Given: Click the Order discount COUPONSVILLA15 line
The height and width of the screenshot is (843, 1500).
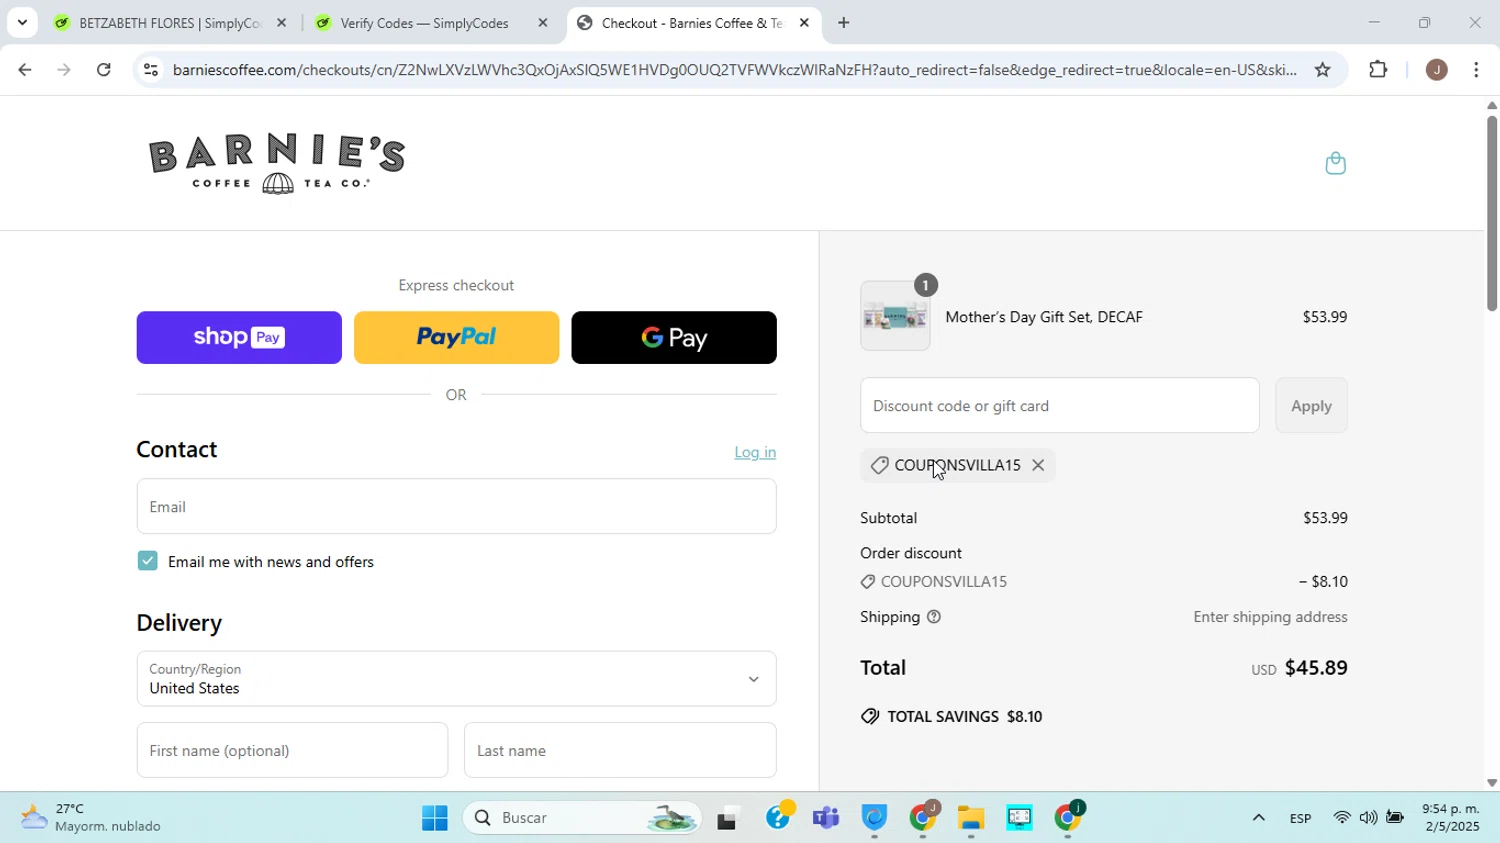Looking at the screenshot, I should [x=1104, y=581].
